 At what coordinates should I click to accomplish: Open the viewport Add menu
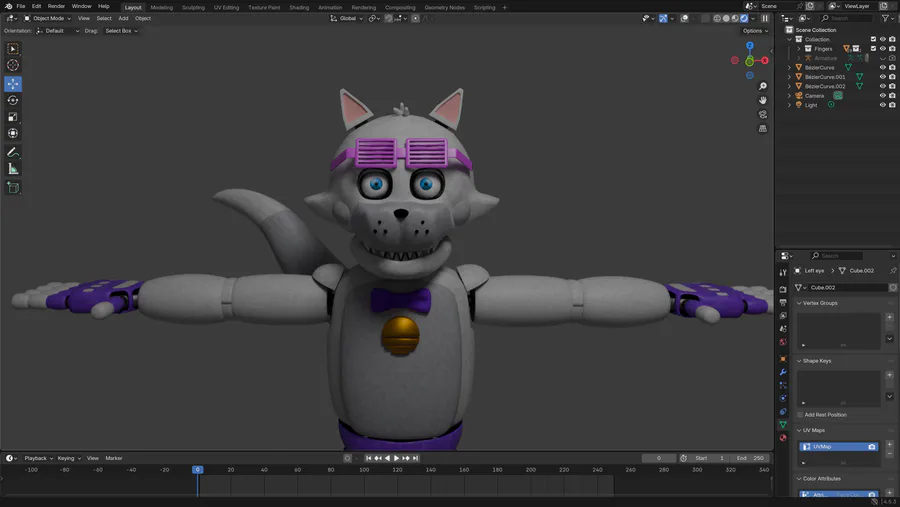point(123,18)
